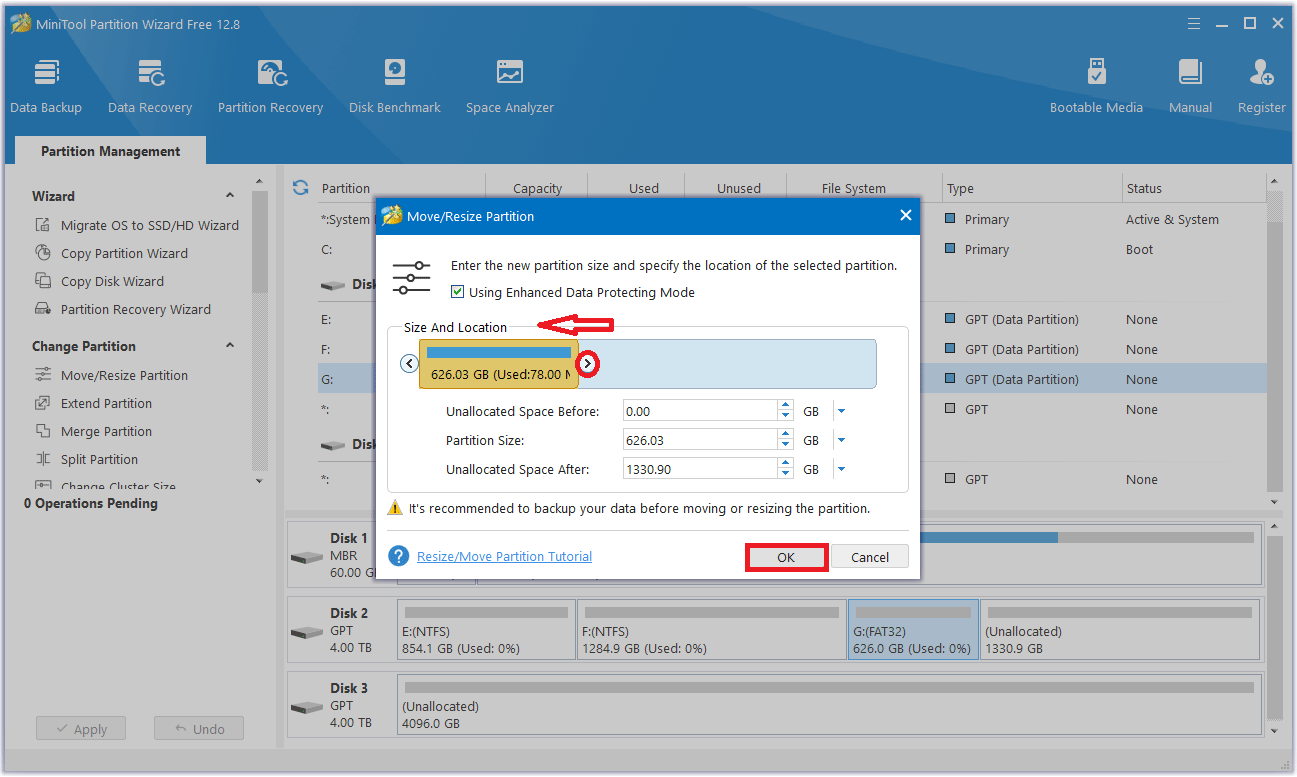The width and height of the screenshot is (1297, 777).
Task: Select F:(NTFS) block in Disk 2 map
Action: 711,629
